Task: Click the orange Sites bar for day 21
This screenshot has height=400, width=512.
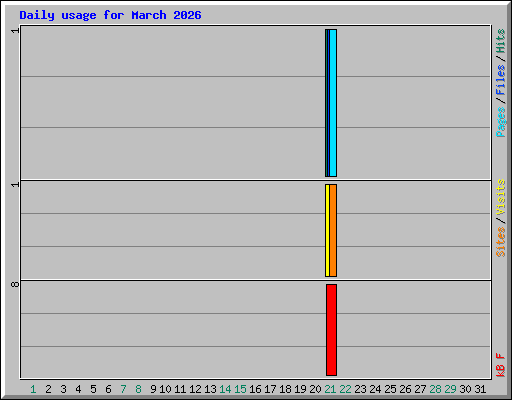Action: click(x=333, y=230)
